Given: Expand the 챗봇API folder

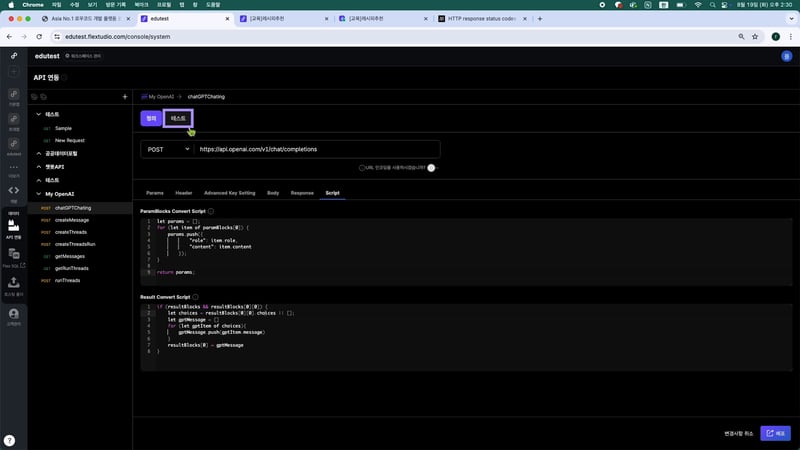Looking at the screenshot, I should (38, 166).
